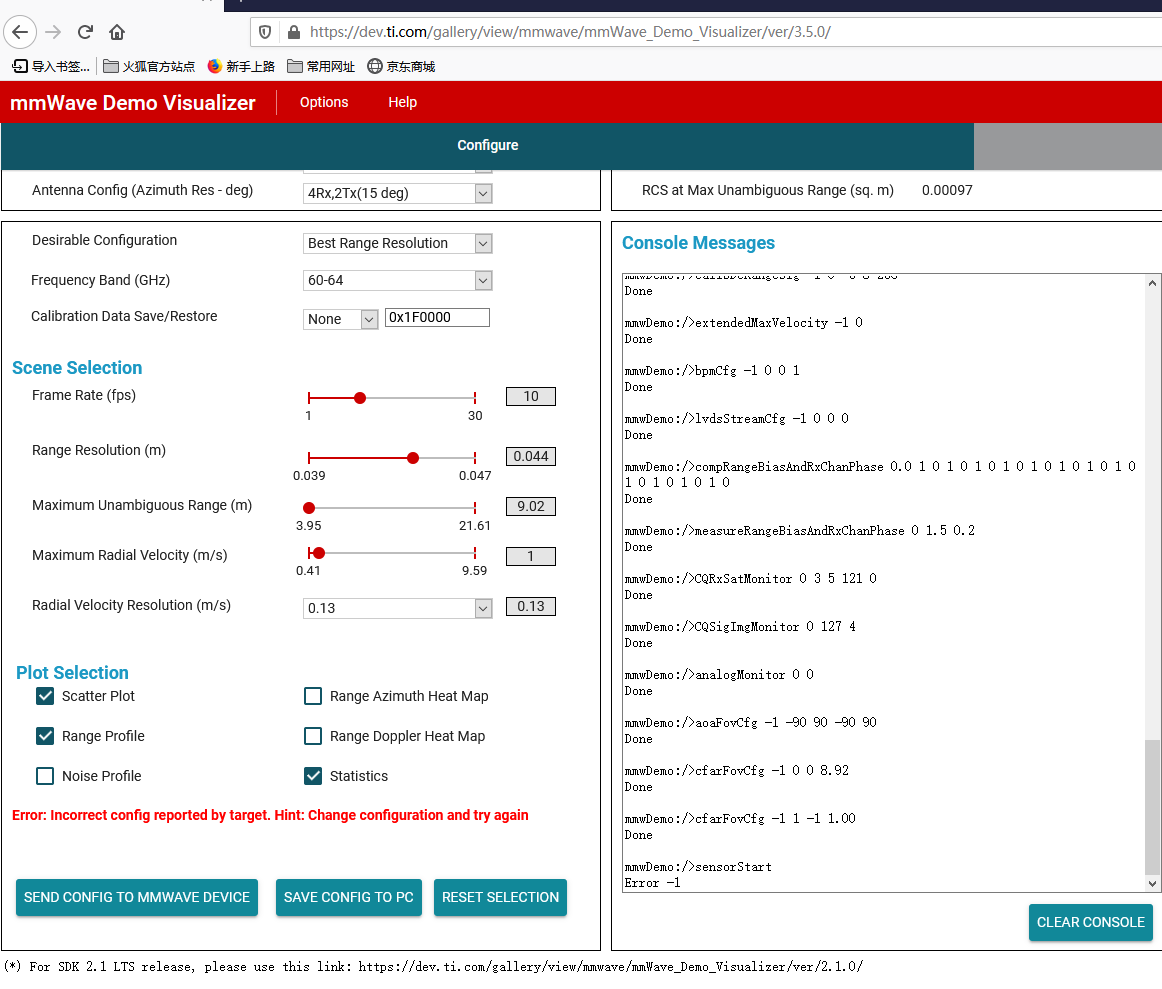Open the Options menu

pyautogui.click(x=323, y=102)
